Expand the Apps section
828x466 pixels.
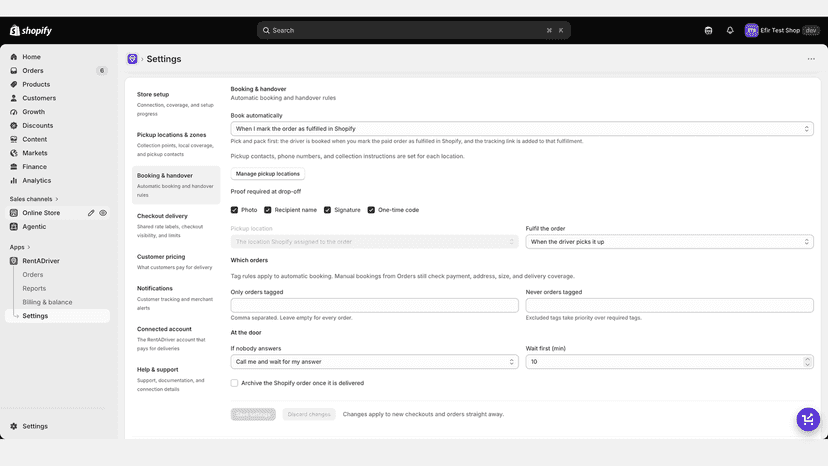tap(20, 247)
